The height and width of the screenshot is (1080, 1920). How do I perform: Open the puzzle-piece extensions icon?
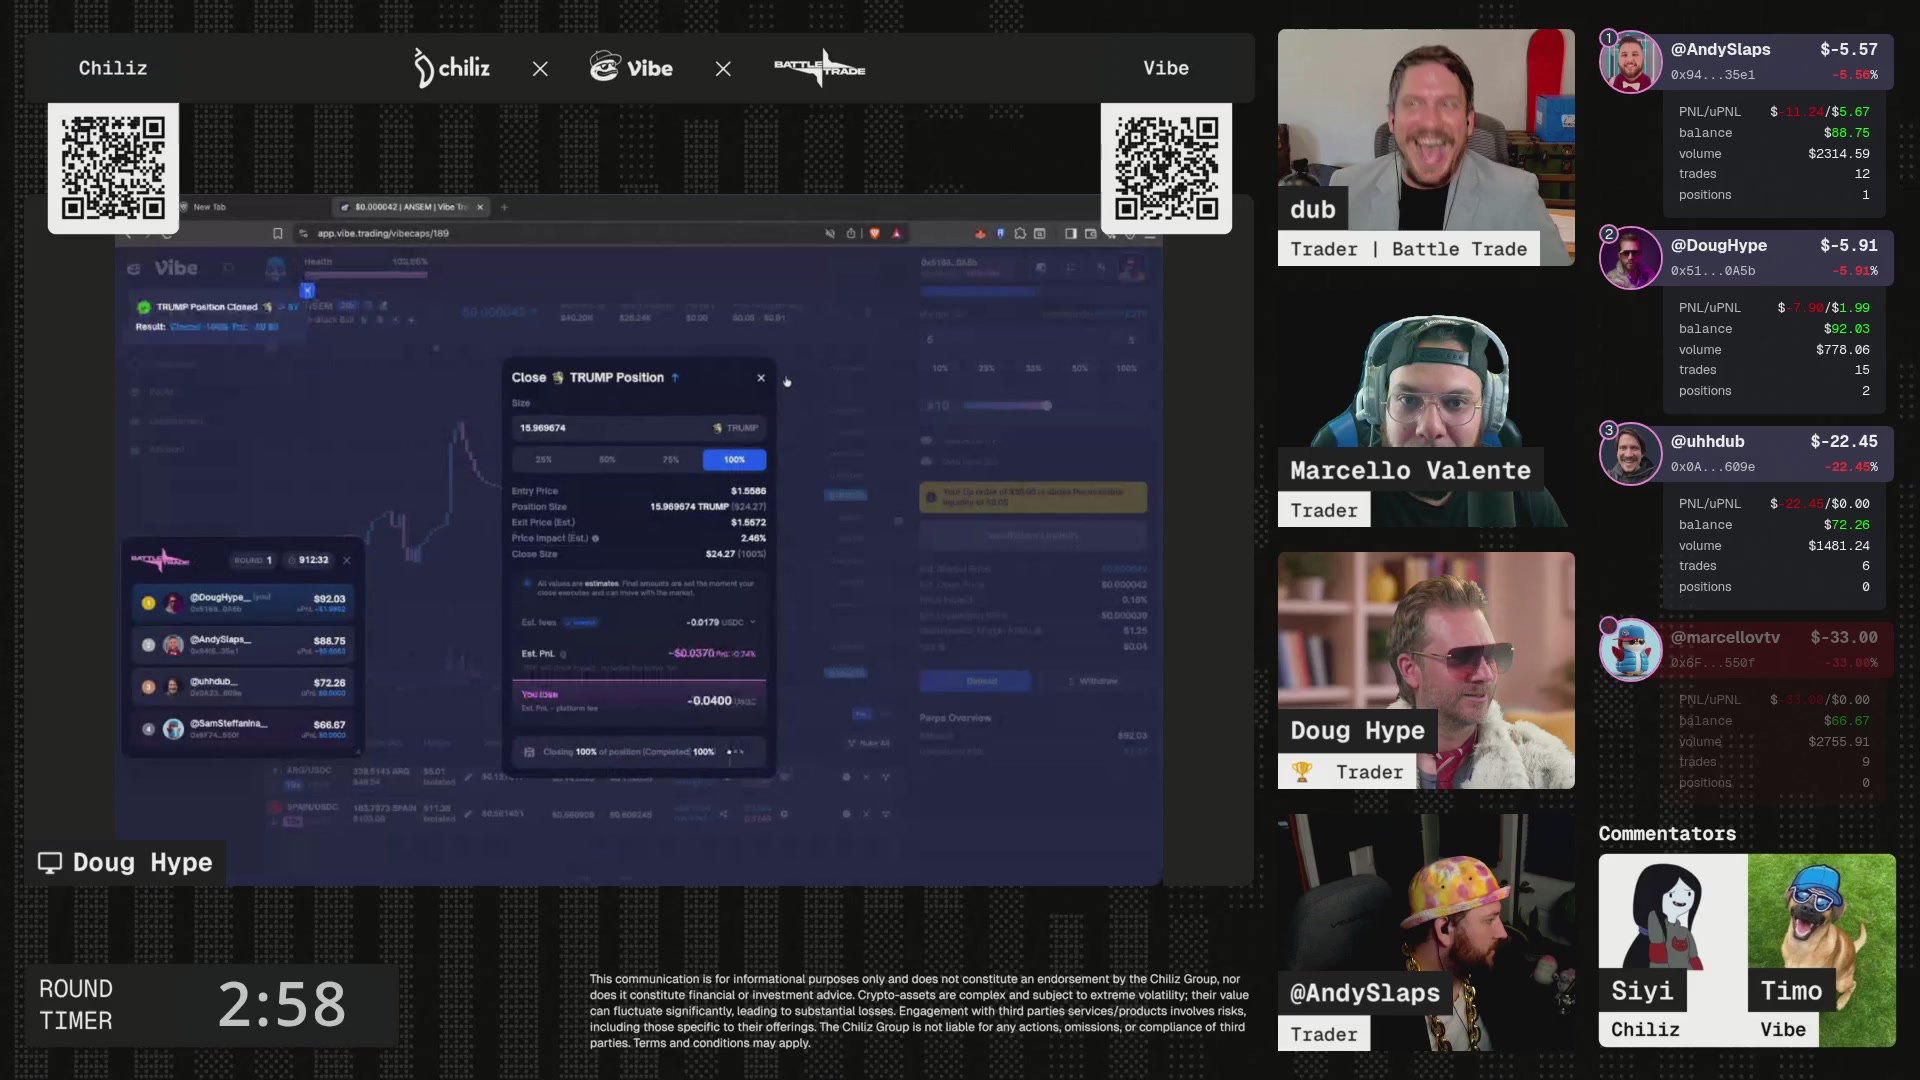click(1019, 233)
